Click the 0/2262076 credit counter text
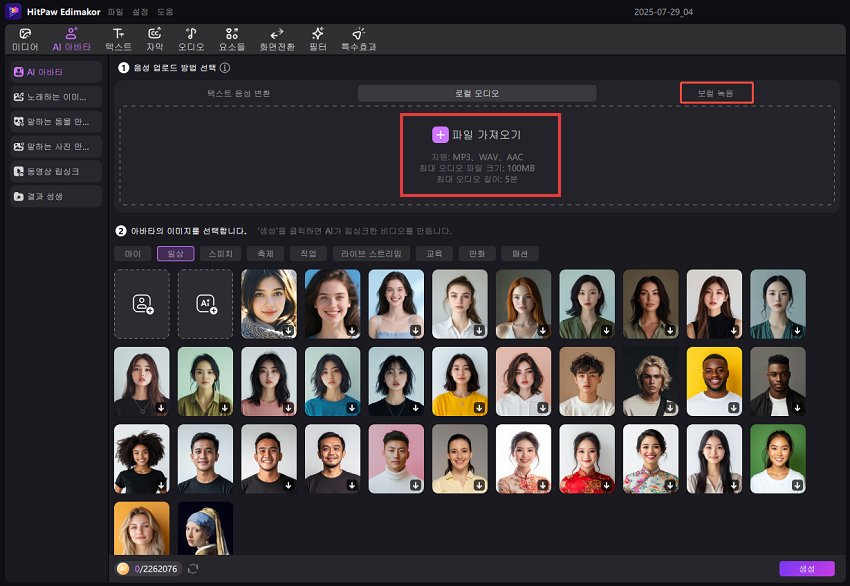 click(x=156, y=569)
